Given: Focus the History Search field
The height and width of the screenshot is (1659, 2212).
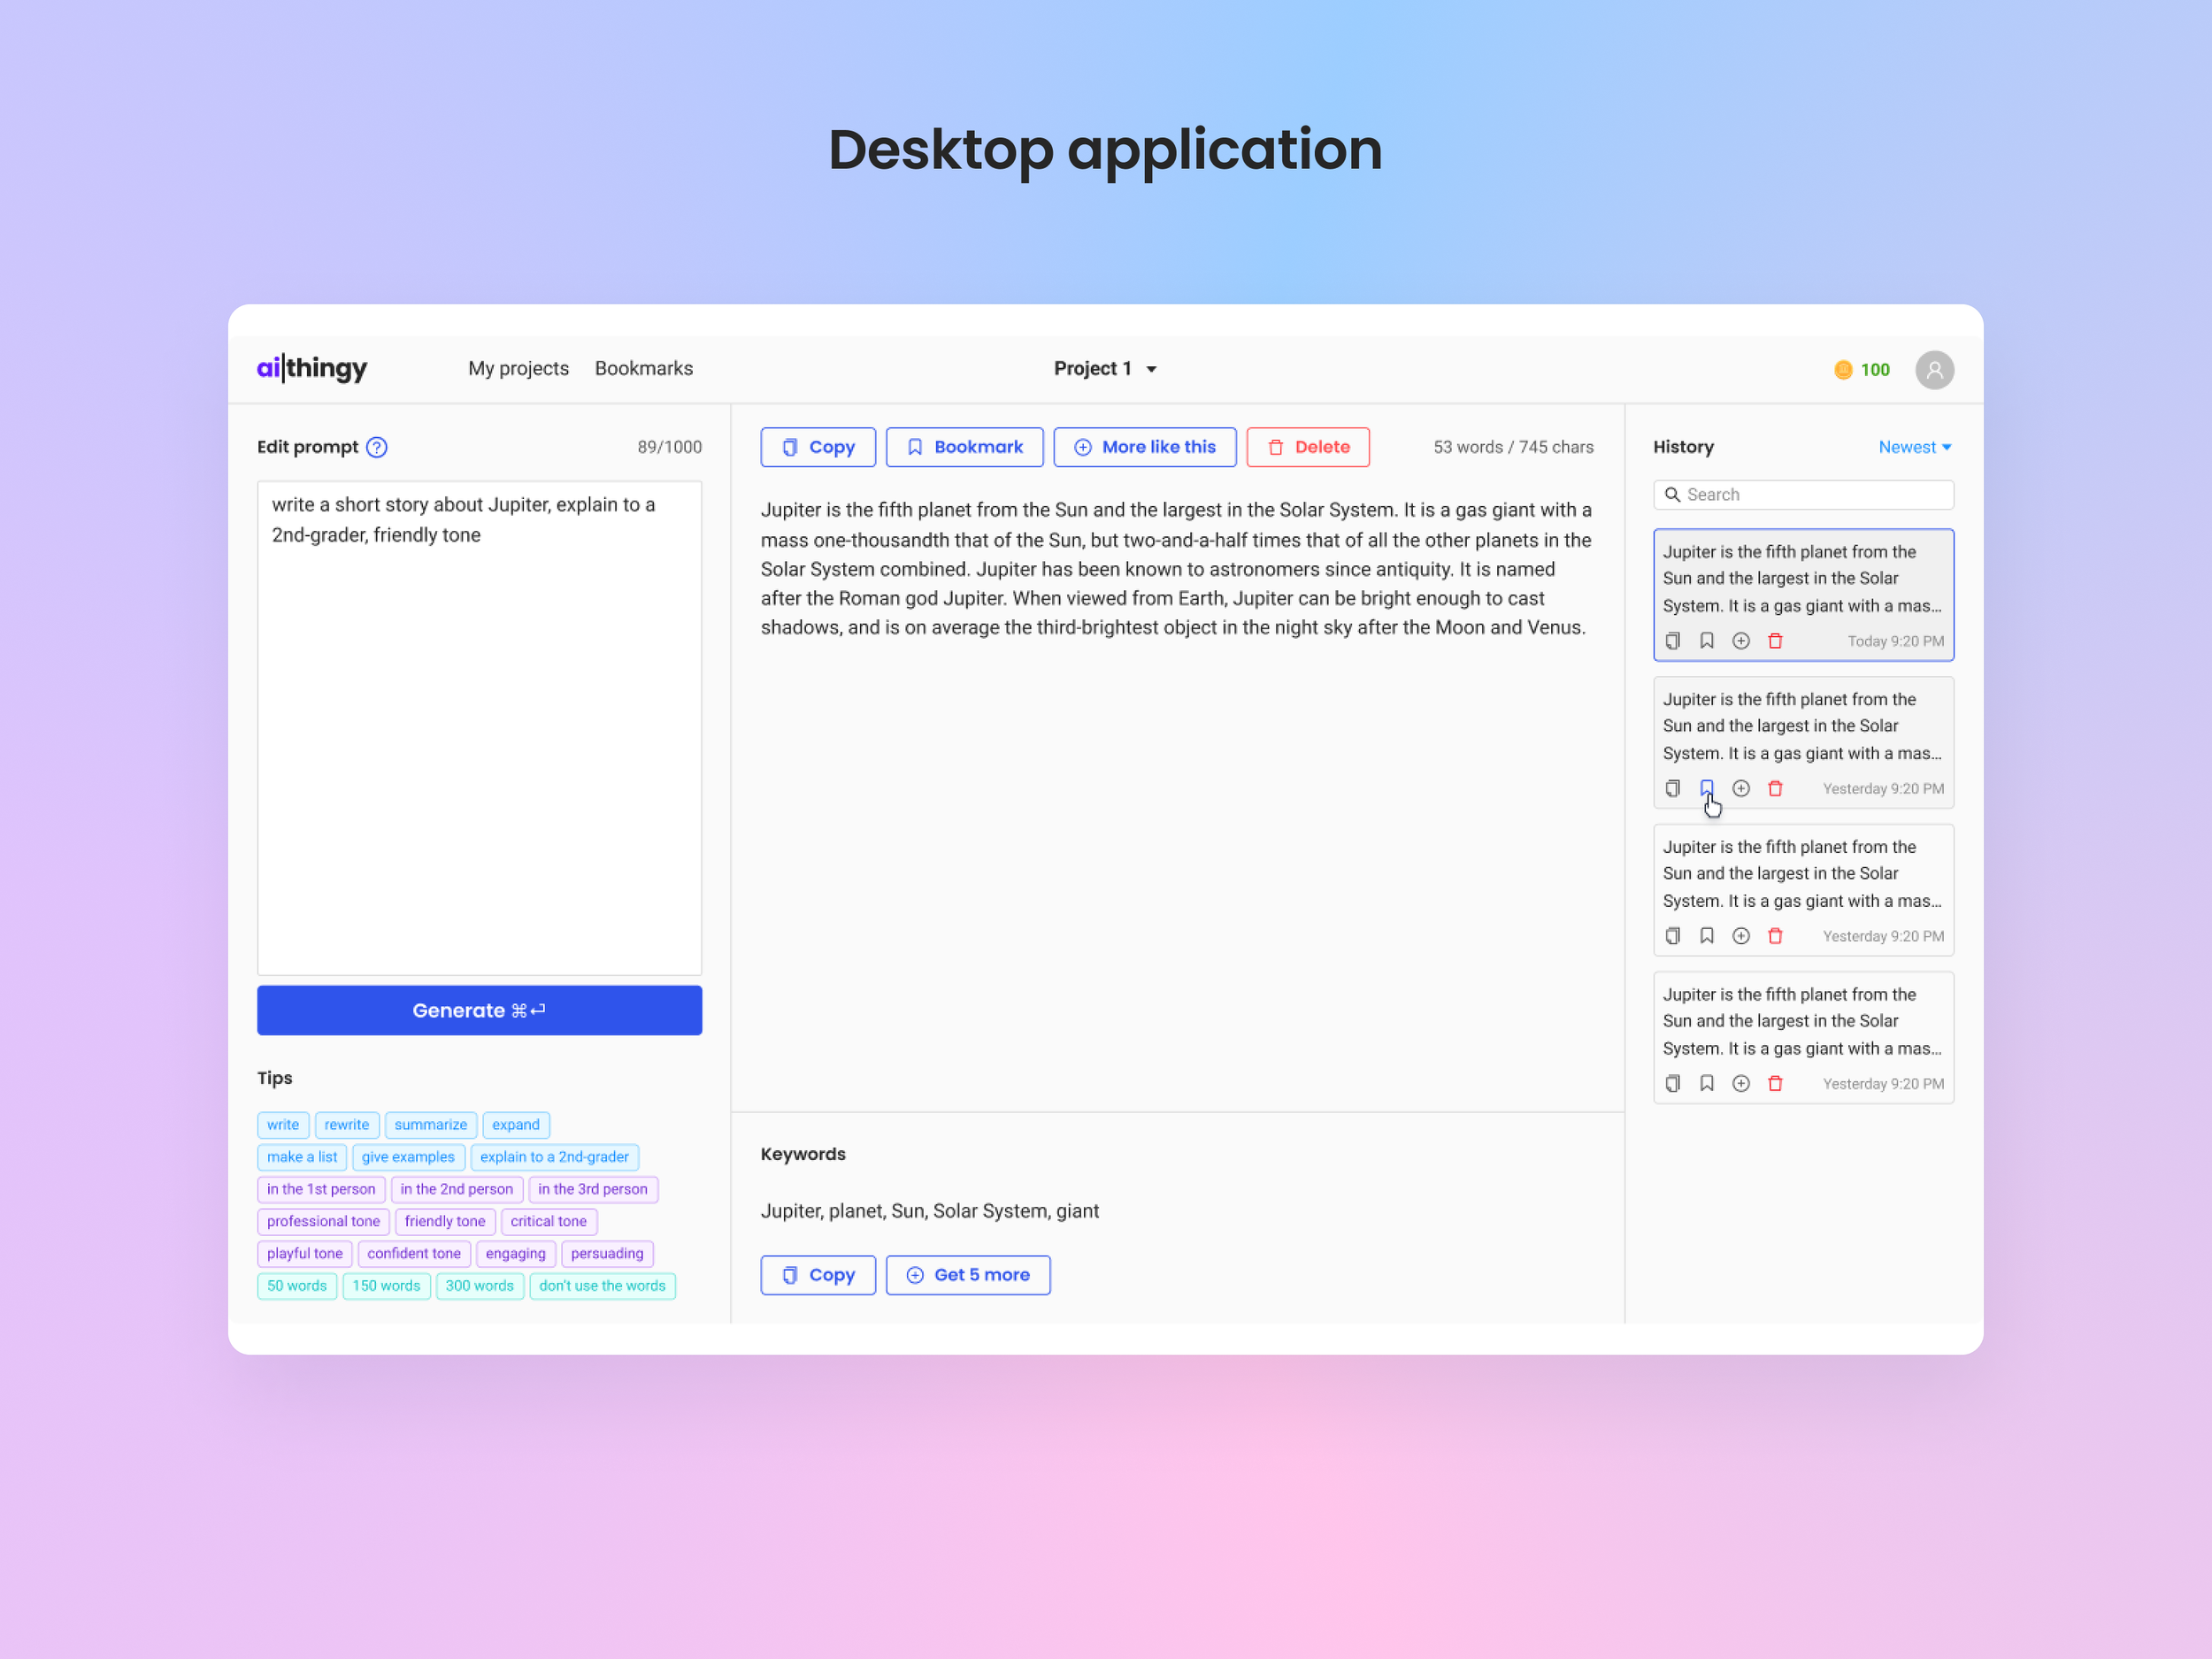Looking at the screenshot, I should [1803, 495].
